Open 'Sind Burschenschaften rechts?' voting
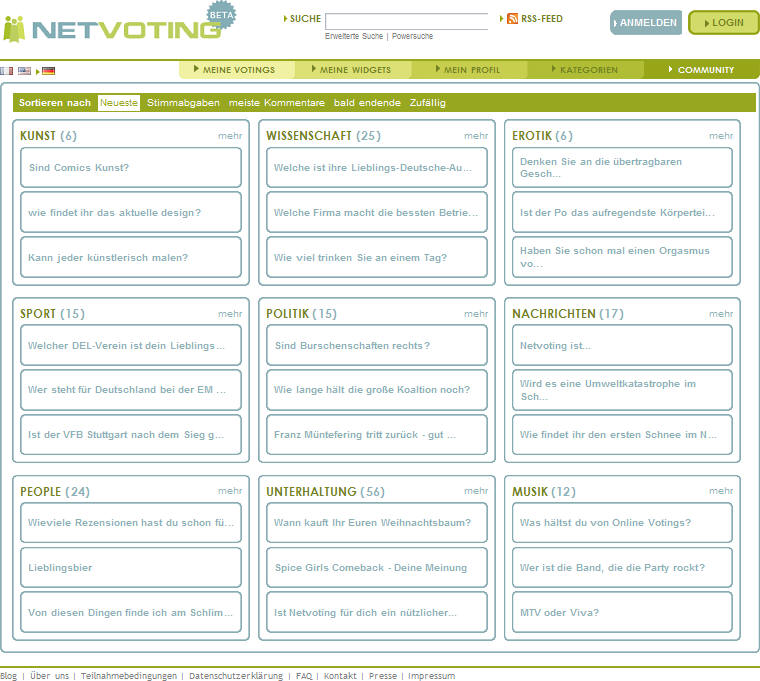 [377, 345]
